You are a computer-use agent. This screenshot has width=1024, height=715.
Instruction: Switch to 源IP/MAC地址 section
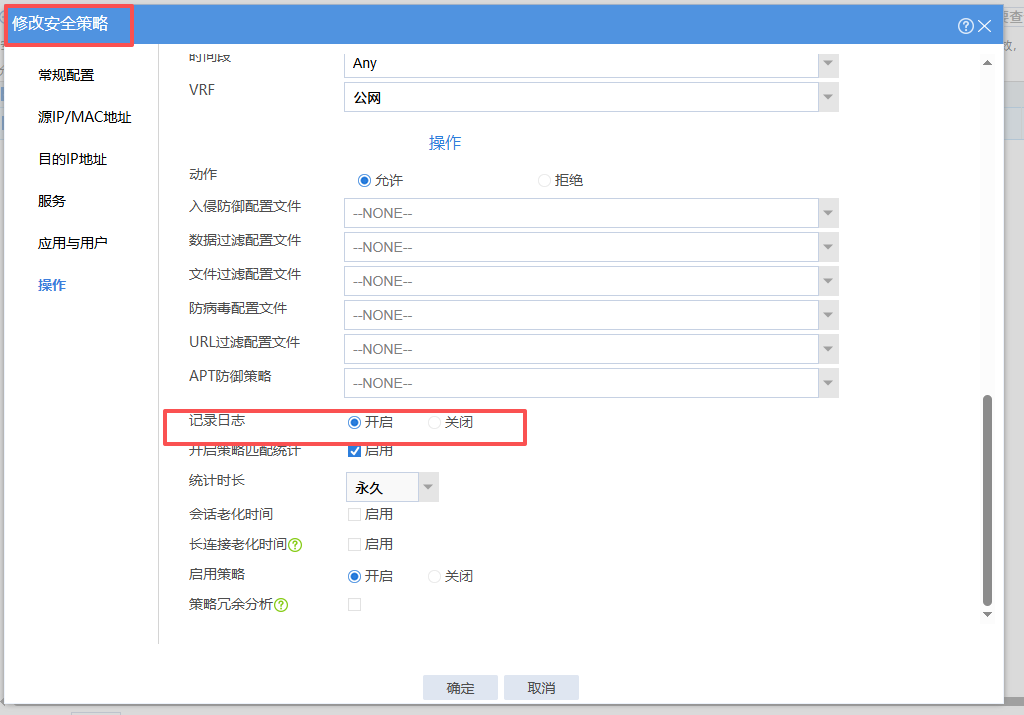tap(84, 117)
